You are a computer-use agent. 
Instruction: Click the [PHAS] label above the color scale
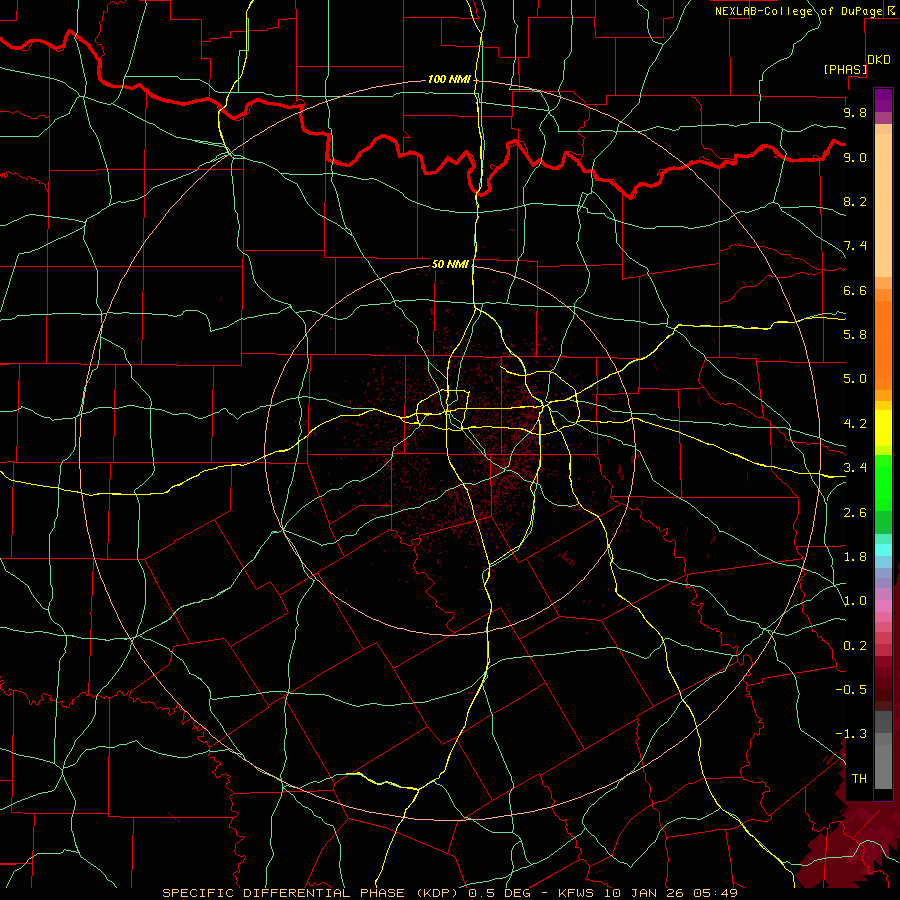tap(845, 69)
